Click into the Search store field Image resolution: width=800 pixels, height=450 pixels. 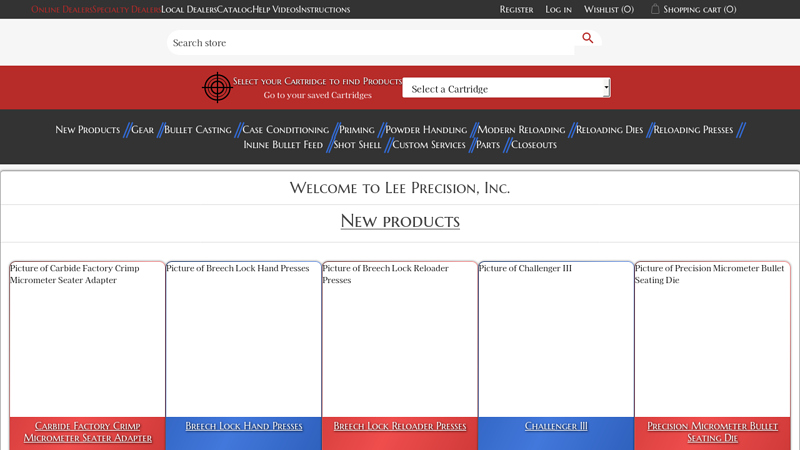[370, 43]
